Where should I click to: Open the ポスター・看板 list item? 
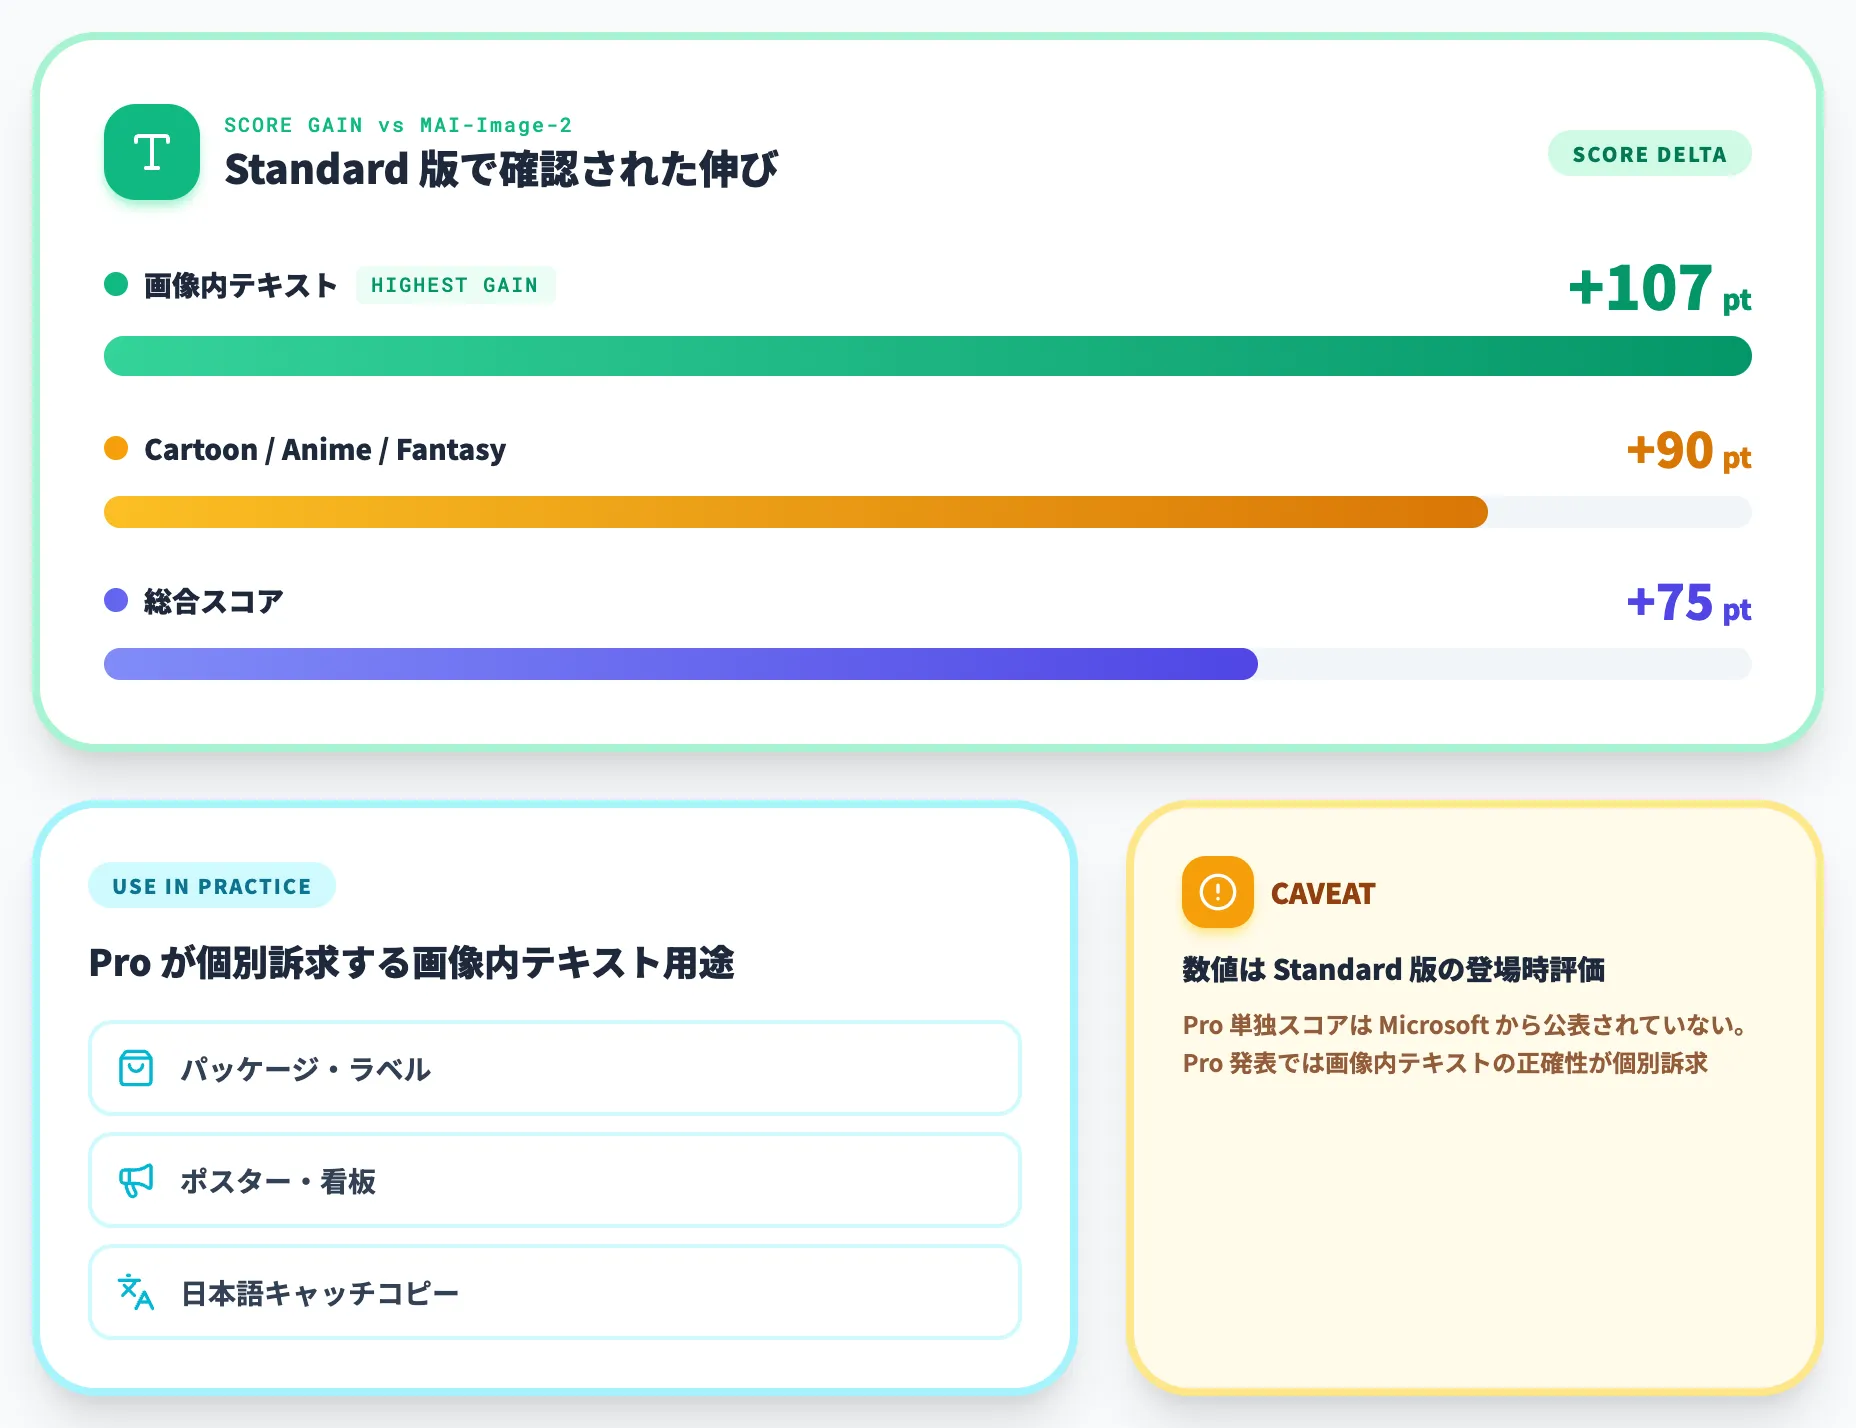click(555, 1180)
